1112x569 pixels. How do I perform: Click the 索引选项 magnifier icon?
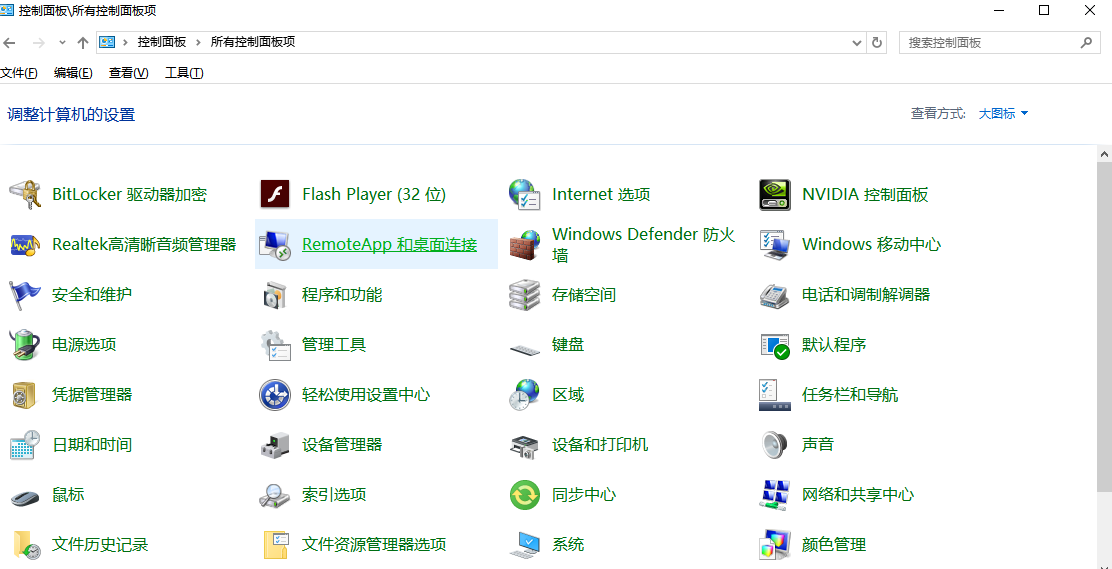coord(275,495)
